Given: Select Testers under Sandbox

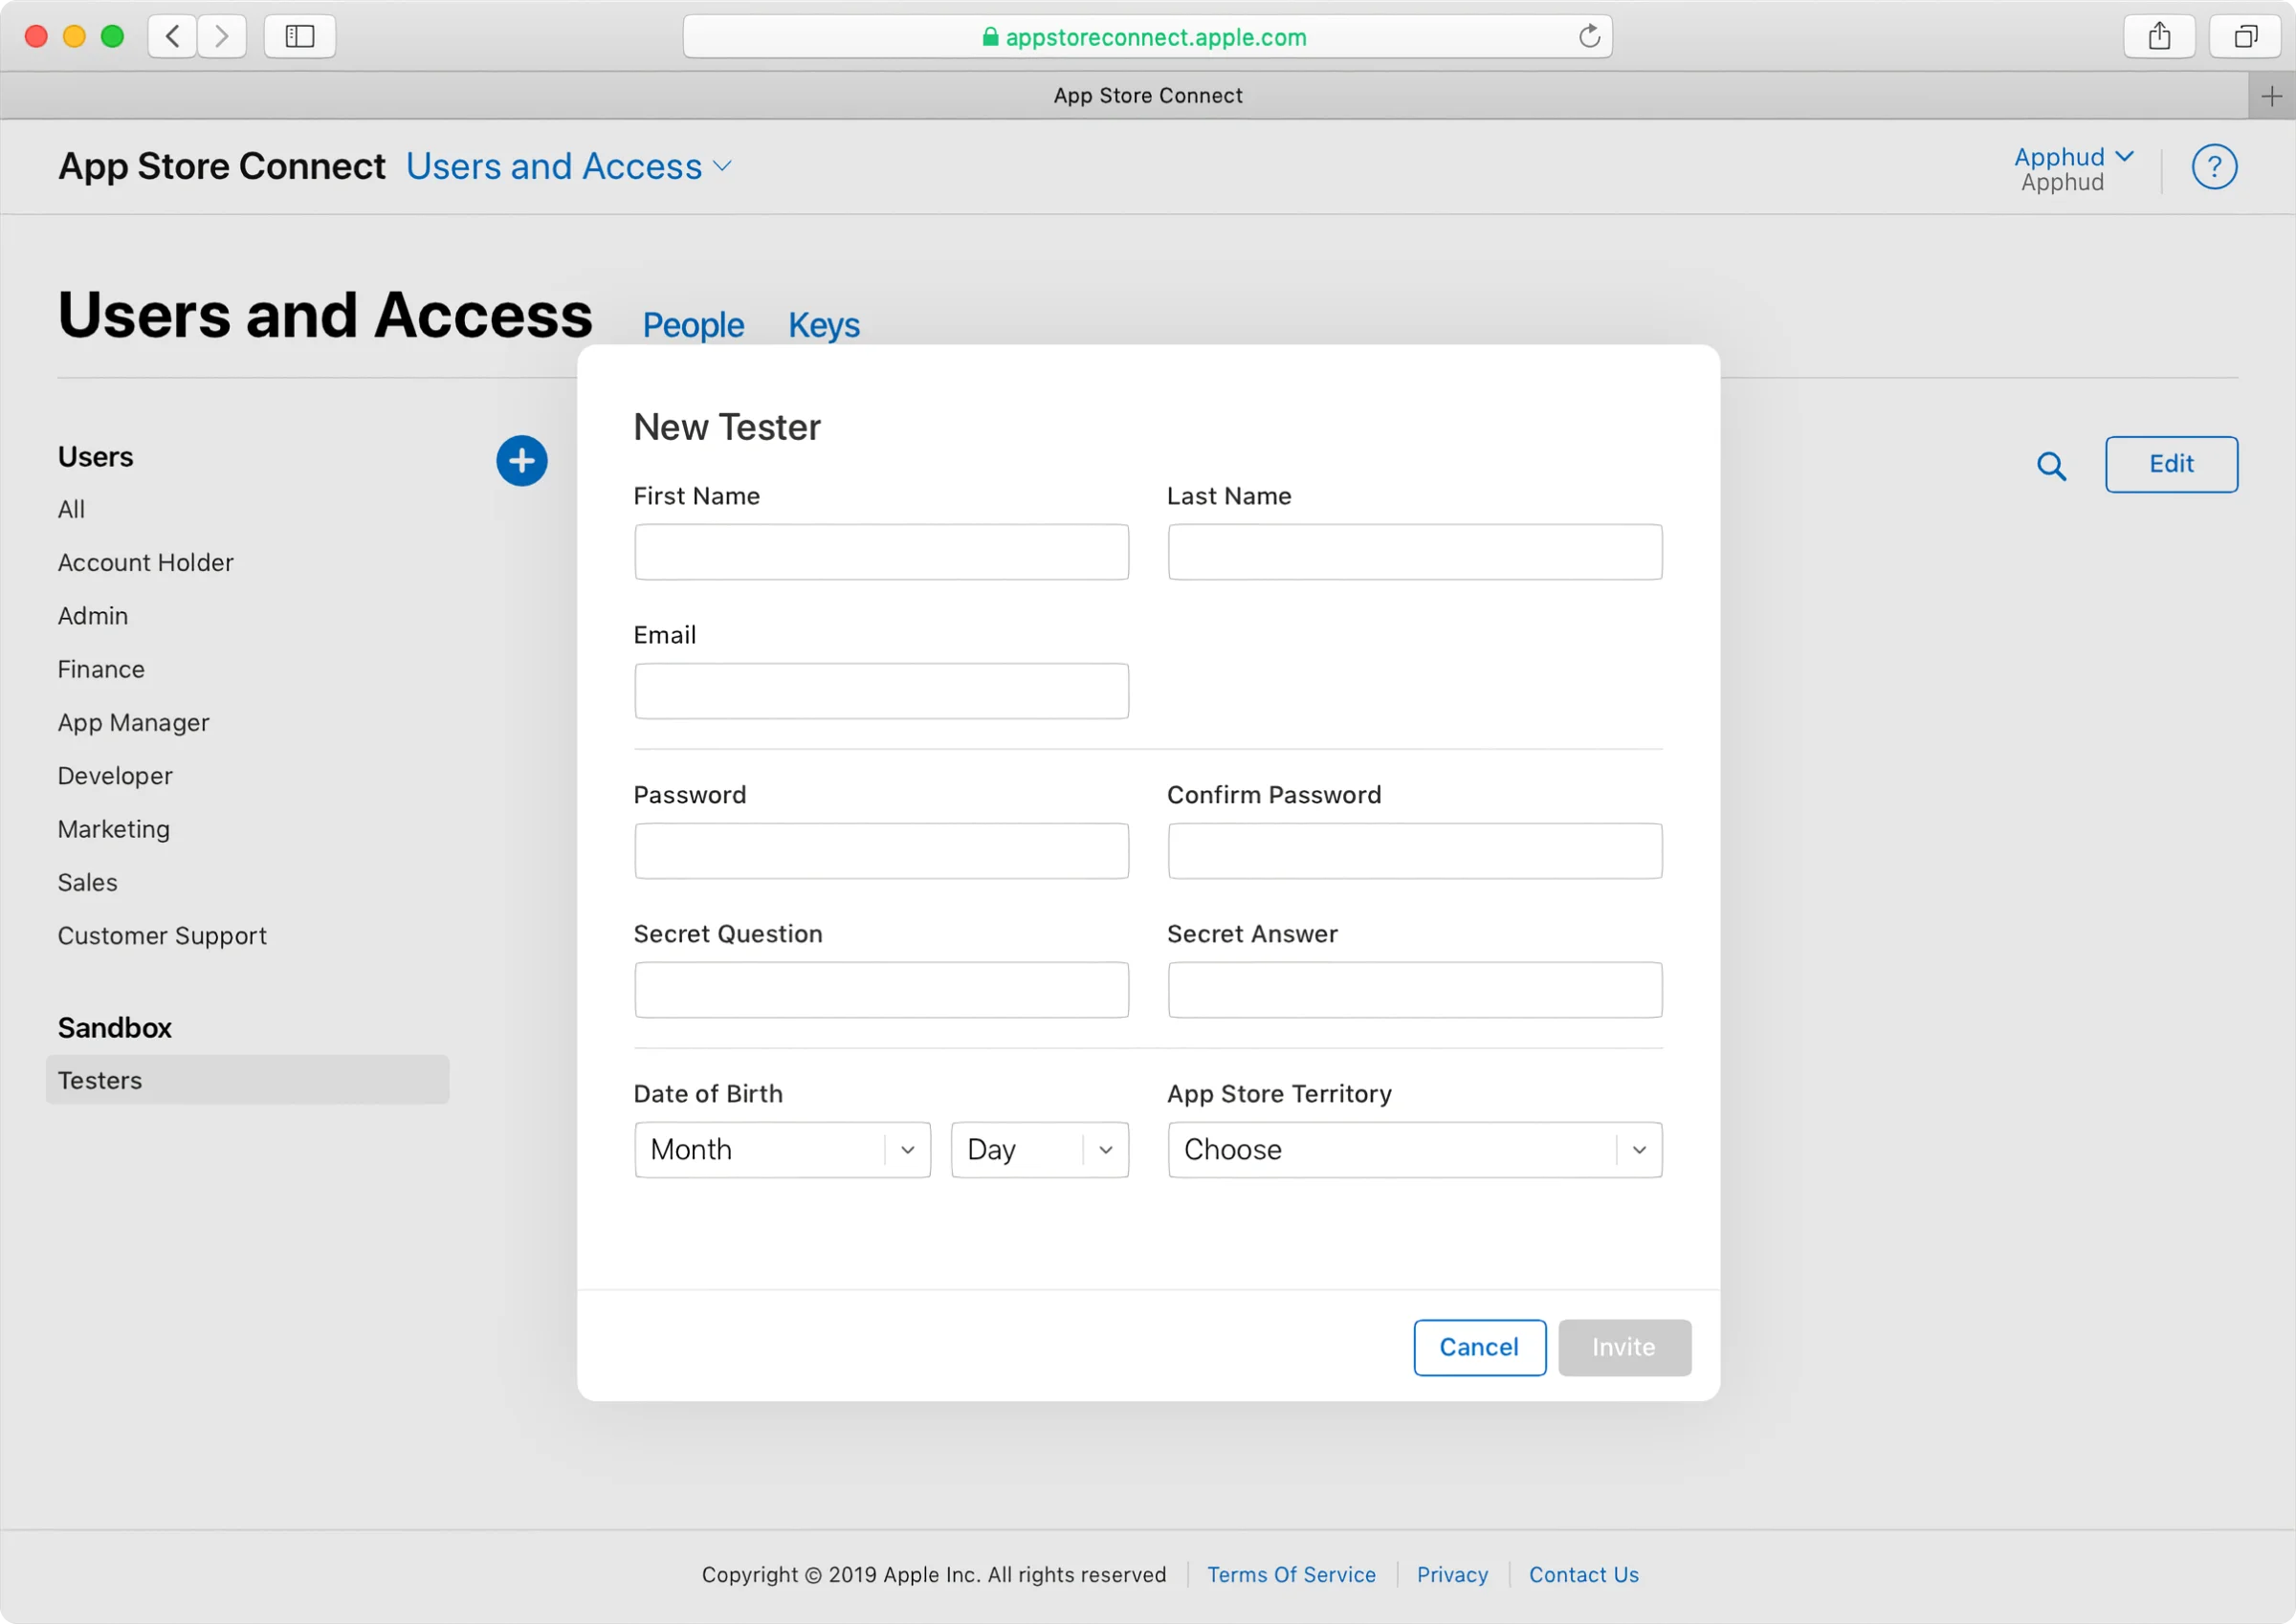Looking at the screenshot, I should pyautogui.click(x=100, y=1080).
